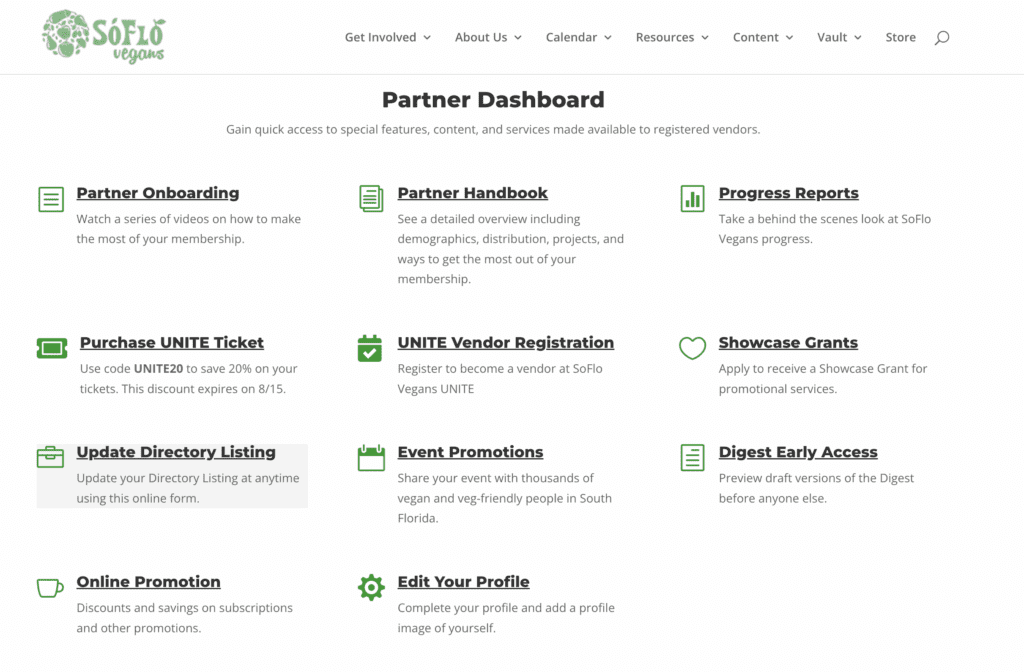Expand the About Us menu chevron
The width and height of the screenshot is (1024, 672).
click(x=518, y=38)
